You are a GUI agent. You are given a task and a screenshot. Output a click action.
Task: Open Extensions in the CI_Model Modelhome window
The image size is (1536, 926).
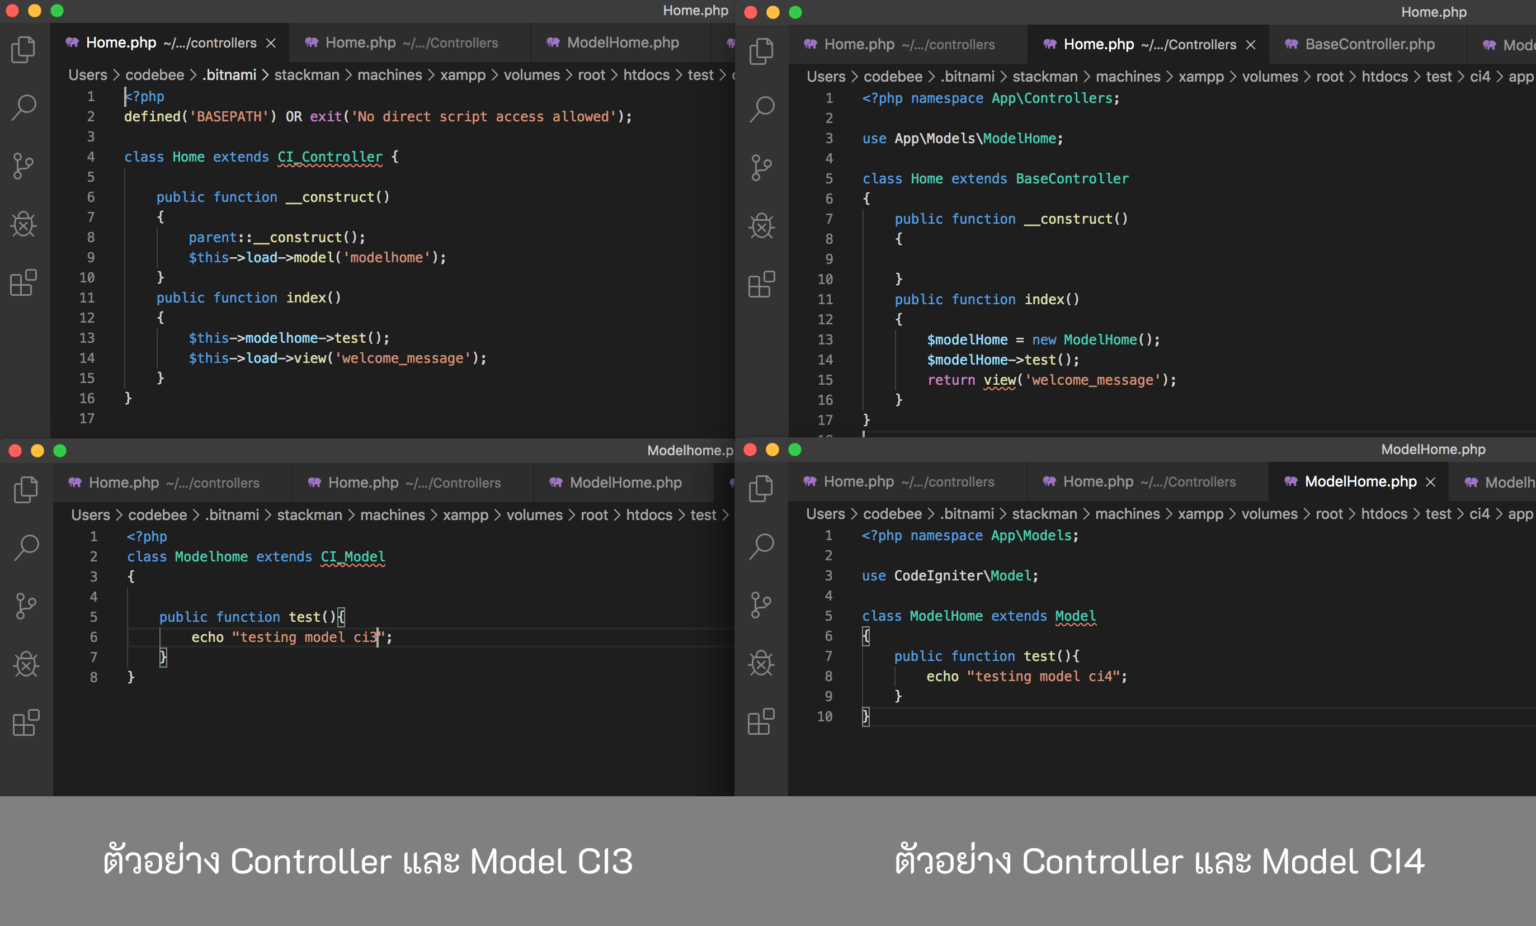point(26,722)
